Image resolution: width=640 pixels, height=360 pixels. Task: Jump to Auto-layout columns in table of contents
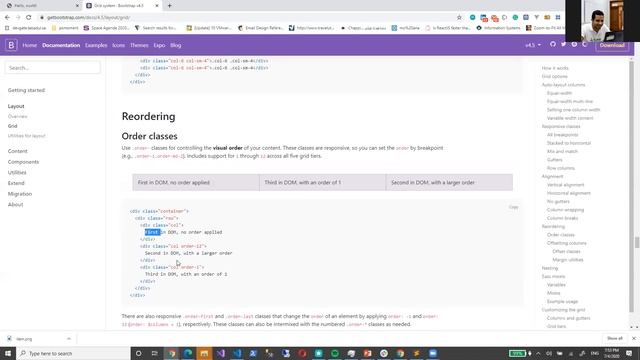click(563, 85)
